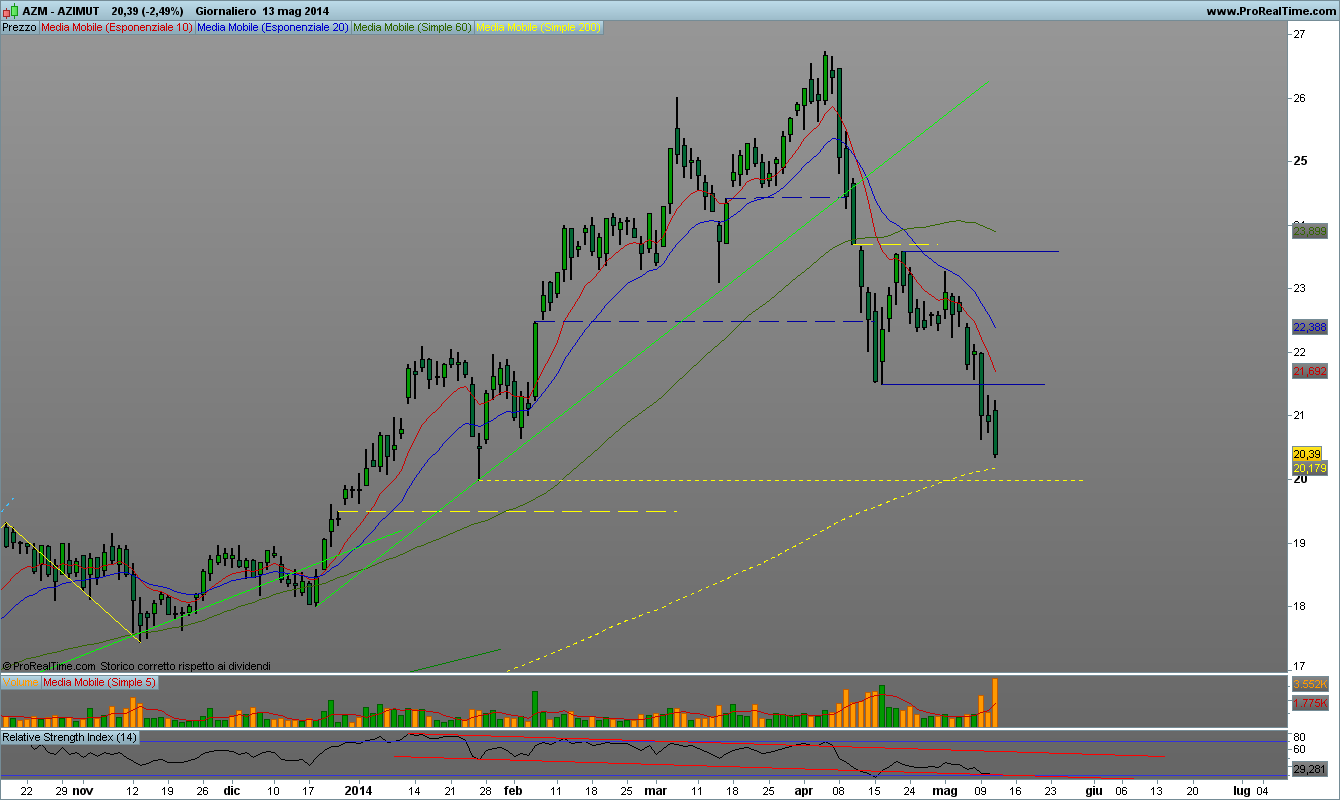Click the price change 20,39 (-2,49%)
This screenshot has width=1340, height=800.
point(149,10)
